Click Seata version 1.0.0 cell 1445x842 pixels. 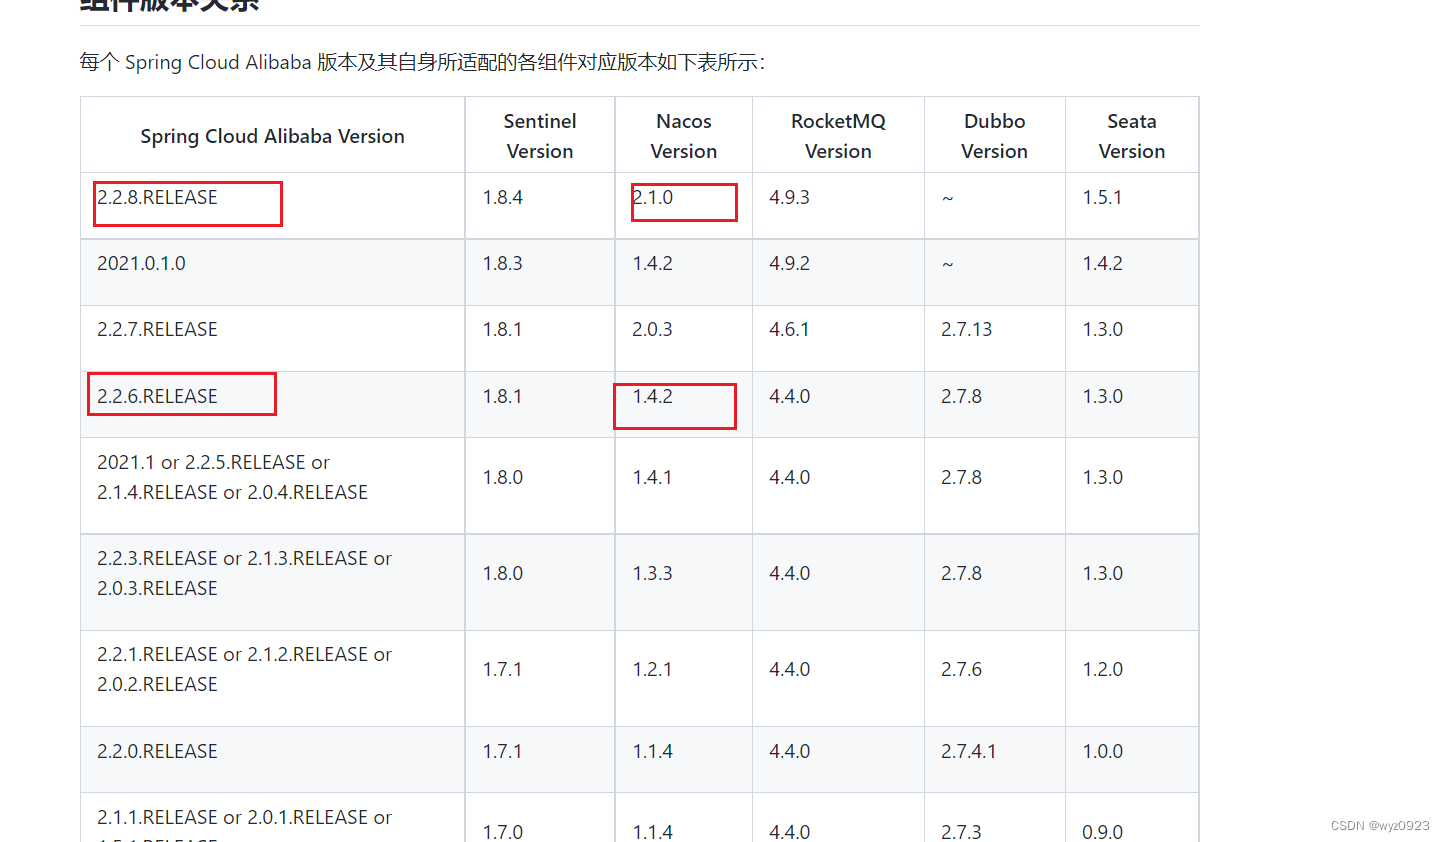pyautogui.click(x=1132, y=759)
